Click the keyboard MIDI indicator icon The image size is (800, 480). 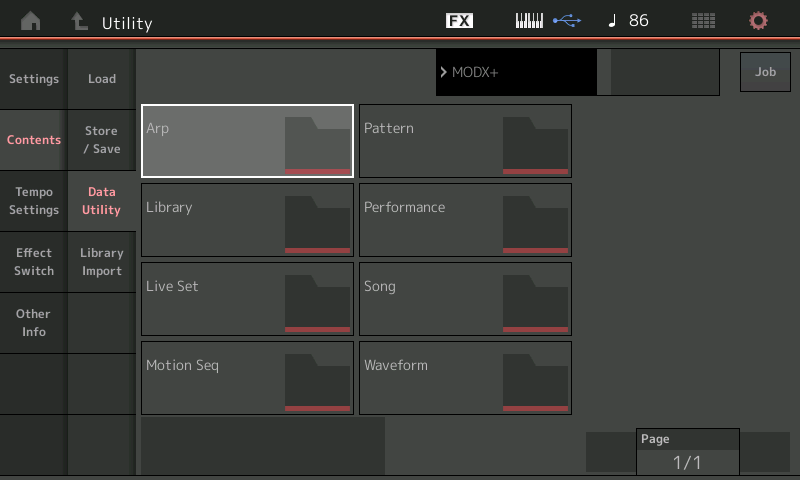tap(529, 21)
